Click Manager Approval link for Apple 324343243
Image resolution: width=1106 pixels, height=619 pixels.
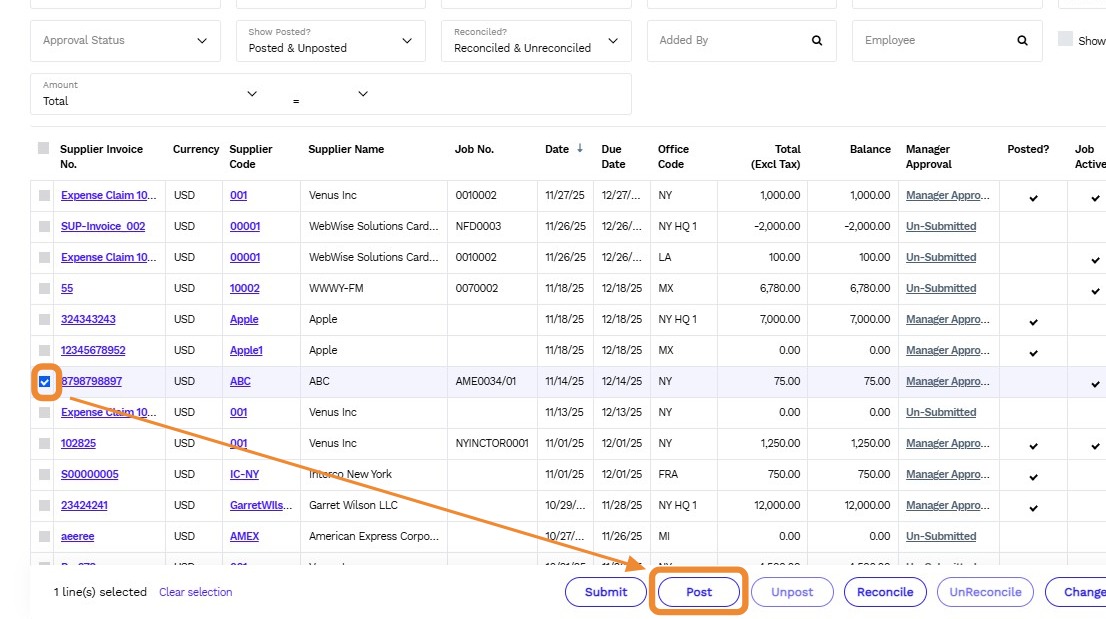coord(947,319)
